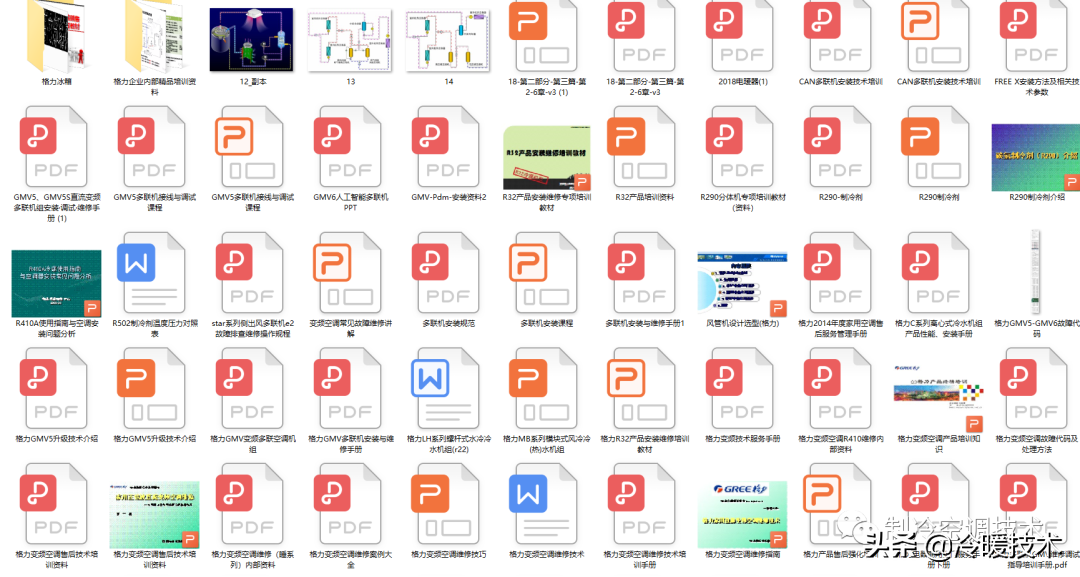Select R410A使用指南与空调安装问题分析 thumbnail
Screen dimensions: 1080x577
(56, 284)
